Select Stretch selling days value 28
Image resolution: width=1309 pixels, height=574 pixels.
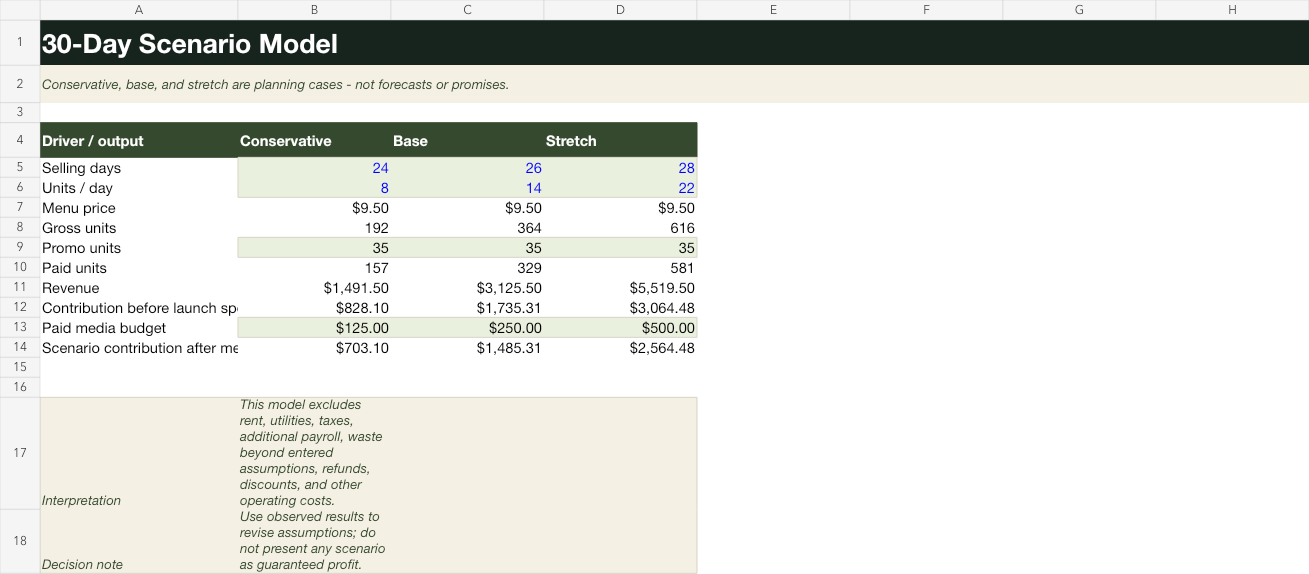[620, 168]
